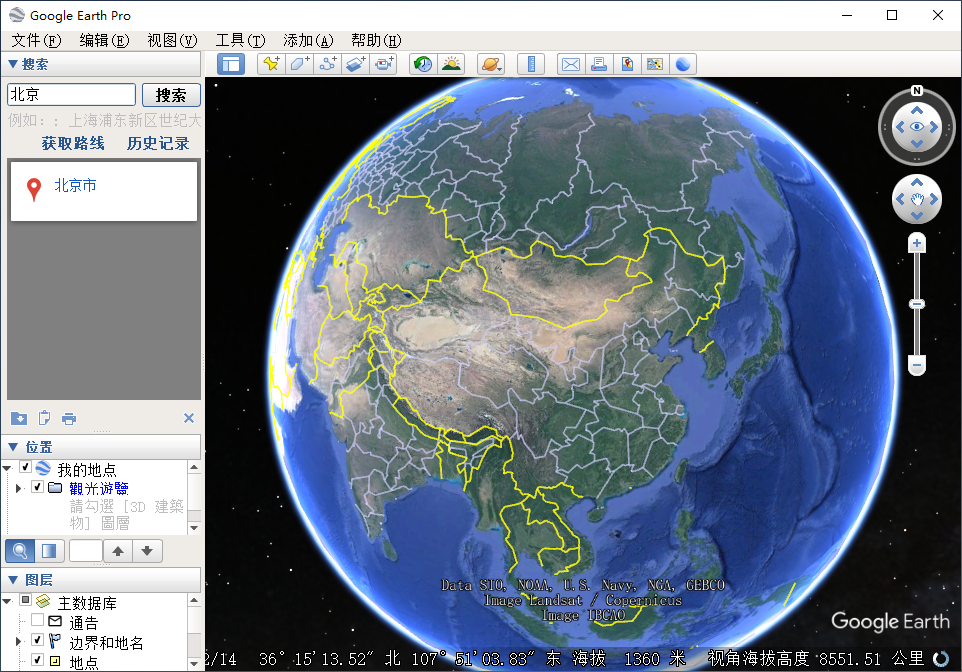Move selected place down arrow
Viewport: 962px width, 672px height.
147,551
